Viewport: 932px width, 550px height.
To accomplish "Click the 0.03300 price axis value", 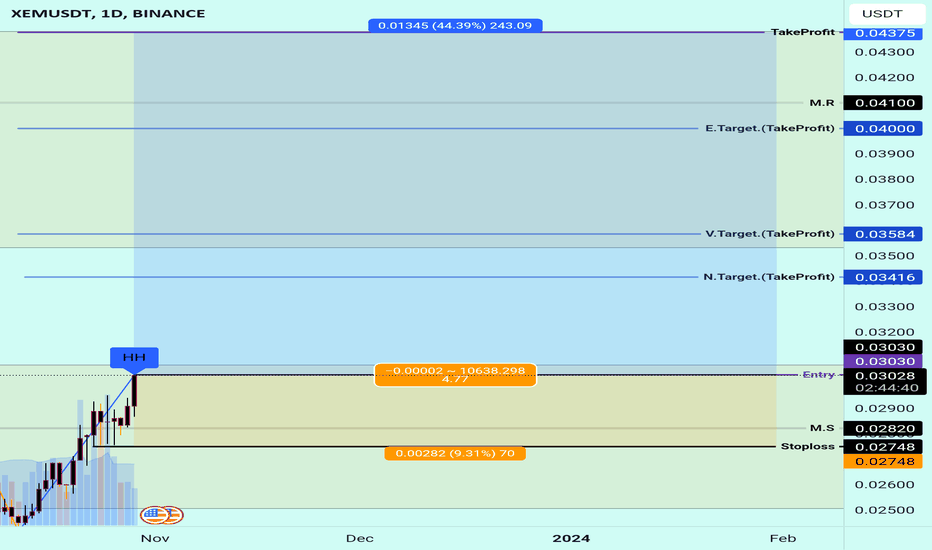I will 884,306.
